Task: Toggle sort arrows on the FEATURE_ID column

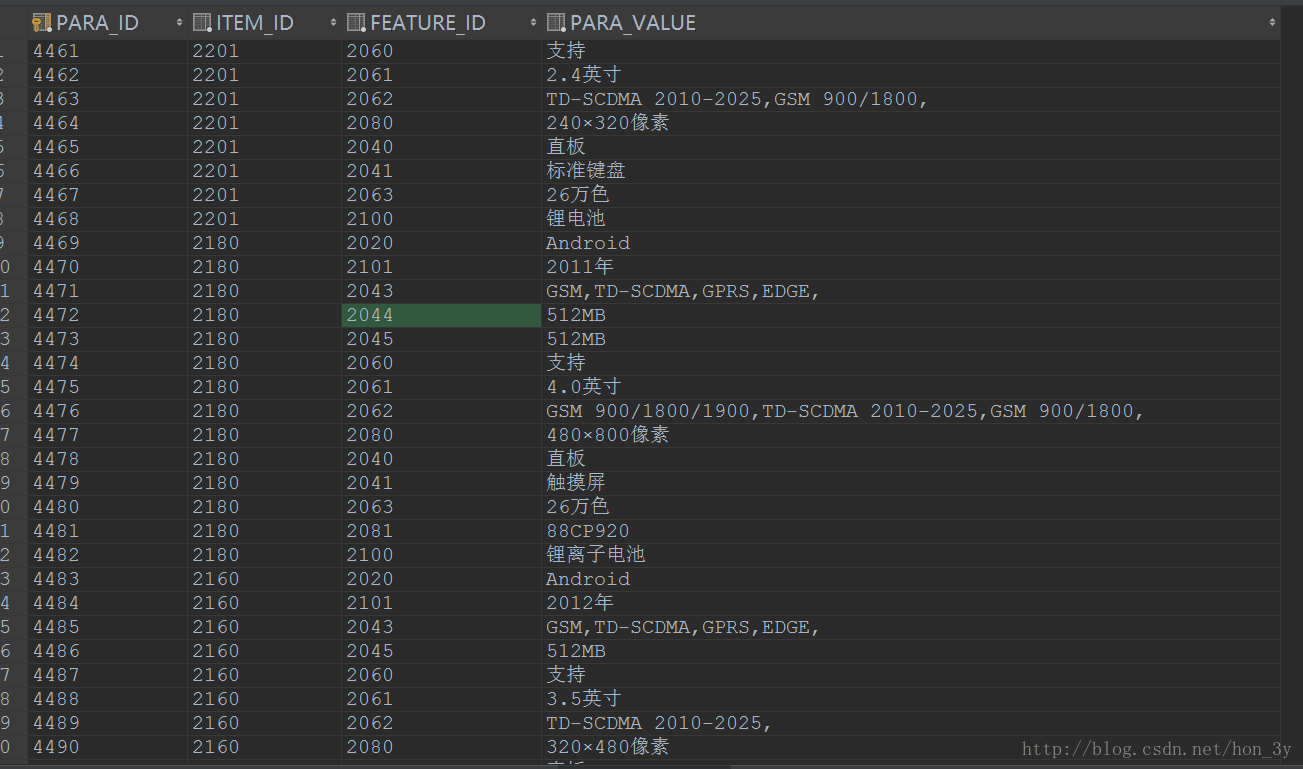Action: tap(533, 23)
